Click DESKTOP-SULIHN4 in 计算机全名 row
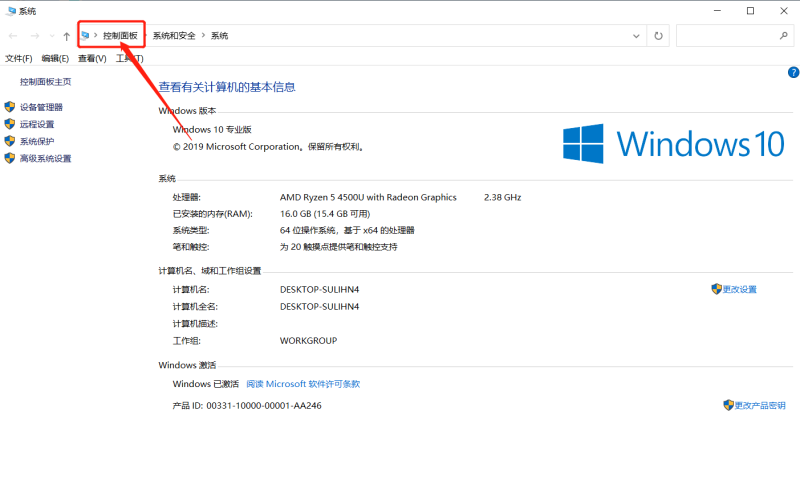The image size is (800, 483). click(319, 307)
